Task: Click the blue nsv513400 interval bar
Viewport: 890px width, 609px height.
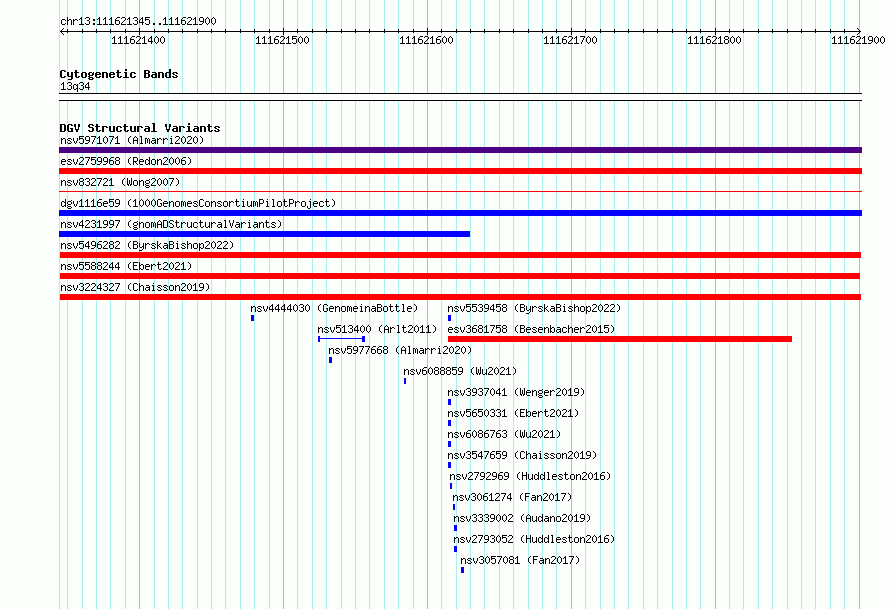Action: (x=341, y=339)
